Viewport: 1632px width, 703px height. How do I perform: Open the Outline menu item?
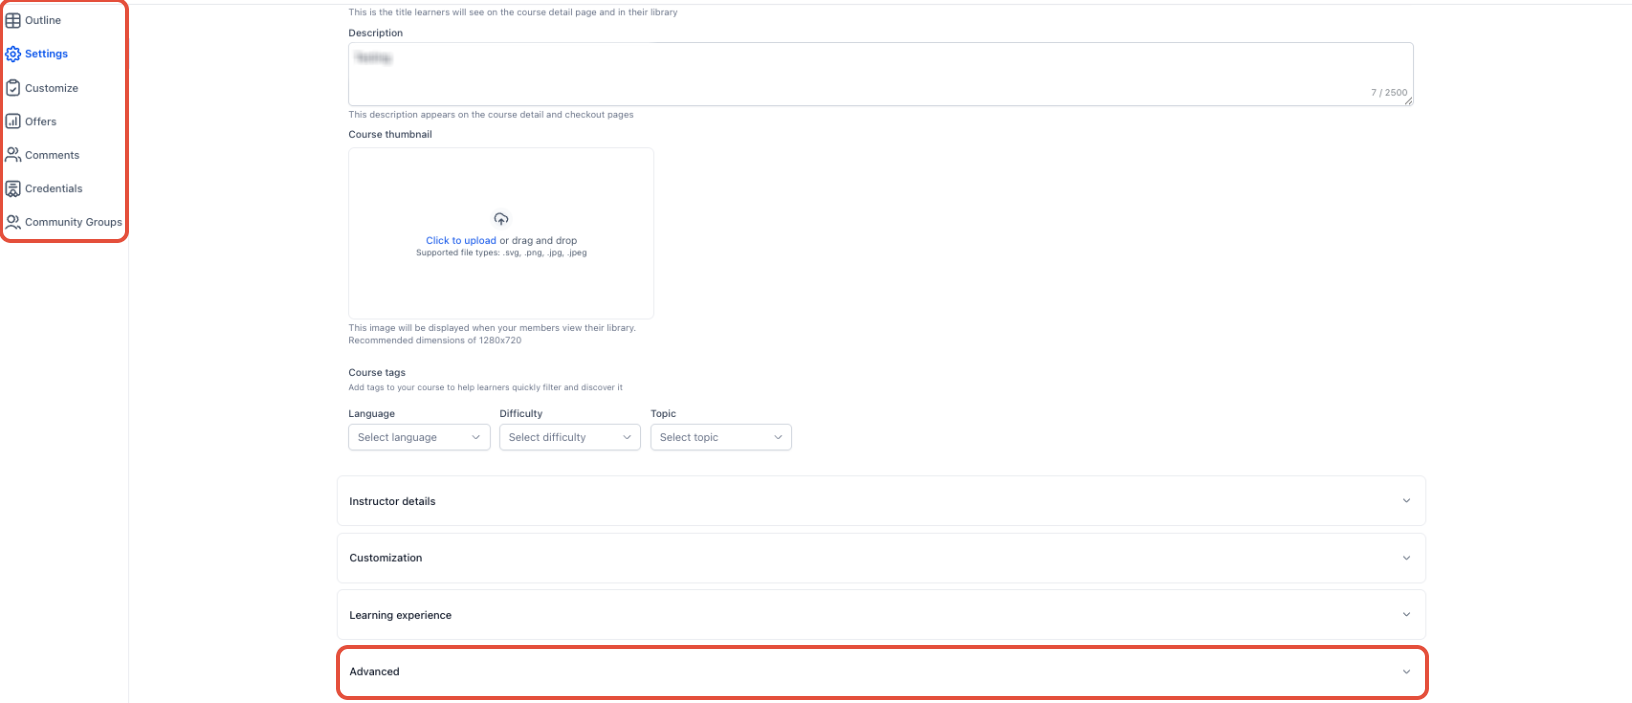[x=43, y=20]
